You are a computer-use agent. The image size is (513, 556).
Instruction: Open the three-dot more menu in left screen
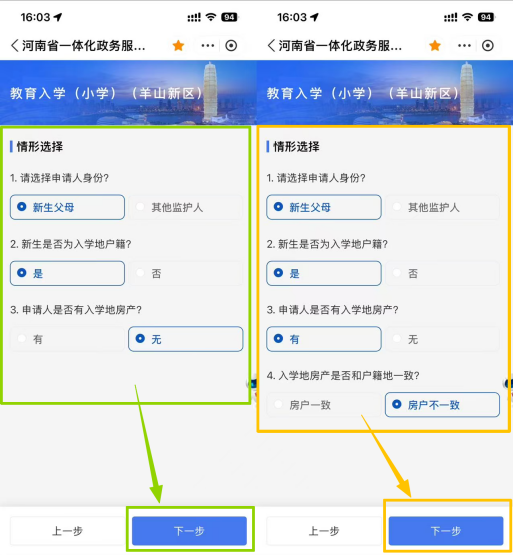coord(208,46)
